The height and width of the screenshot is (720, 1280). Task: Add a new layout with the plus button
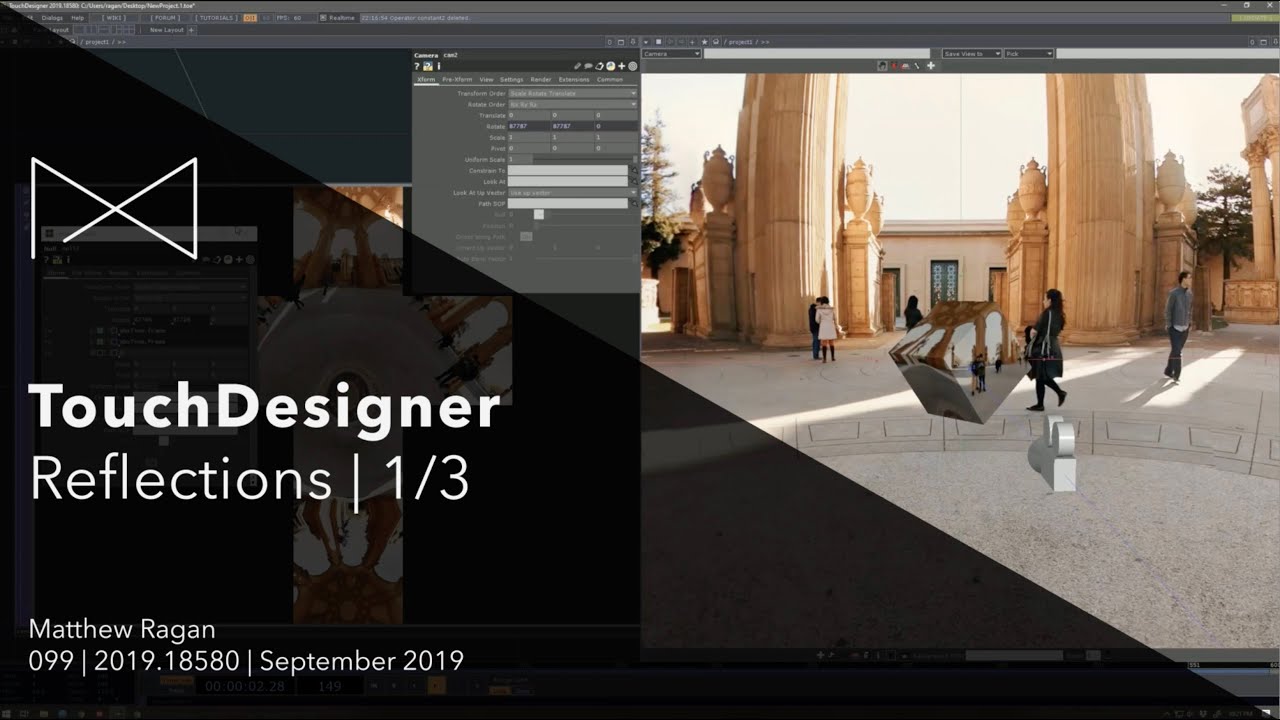point(191,30)
